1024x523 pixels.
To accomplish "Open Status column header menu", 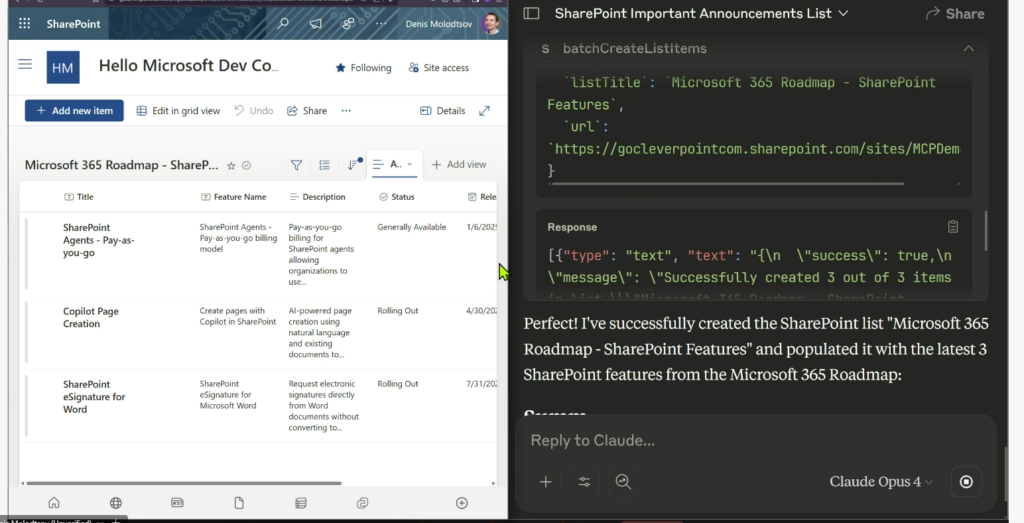I will pos(396,197).
